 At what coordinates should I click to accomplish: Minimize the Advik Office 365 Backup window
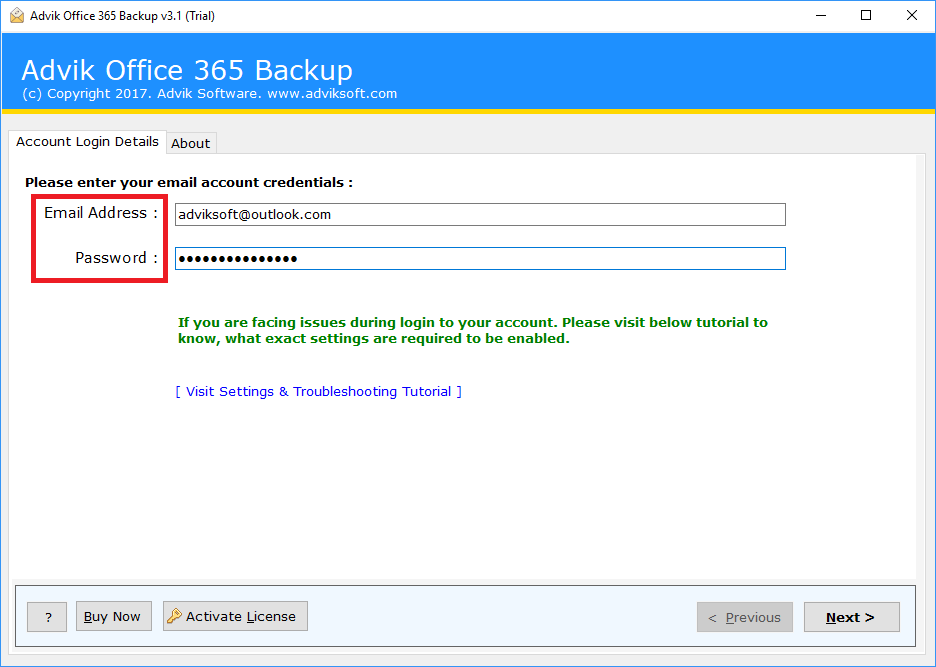click(x=820, y=15)
